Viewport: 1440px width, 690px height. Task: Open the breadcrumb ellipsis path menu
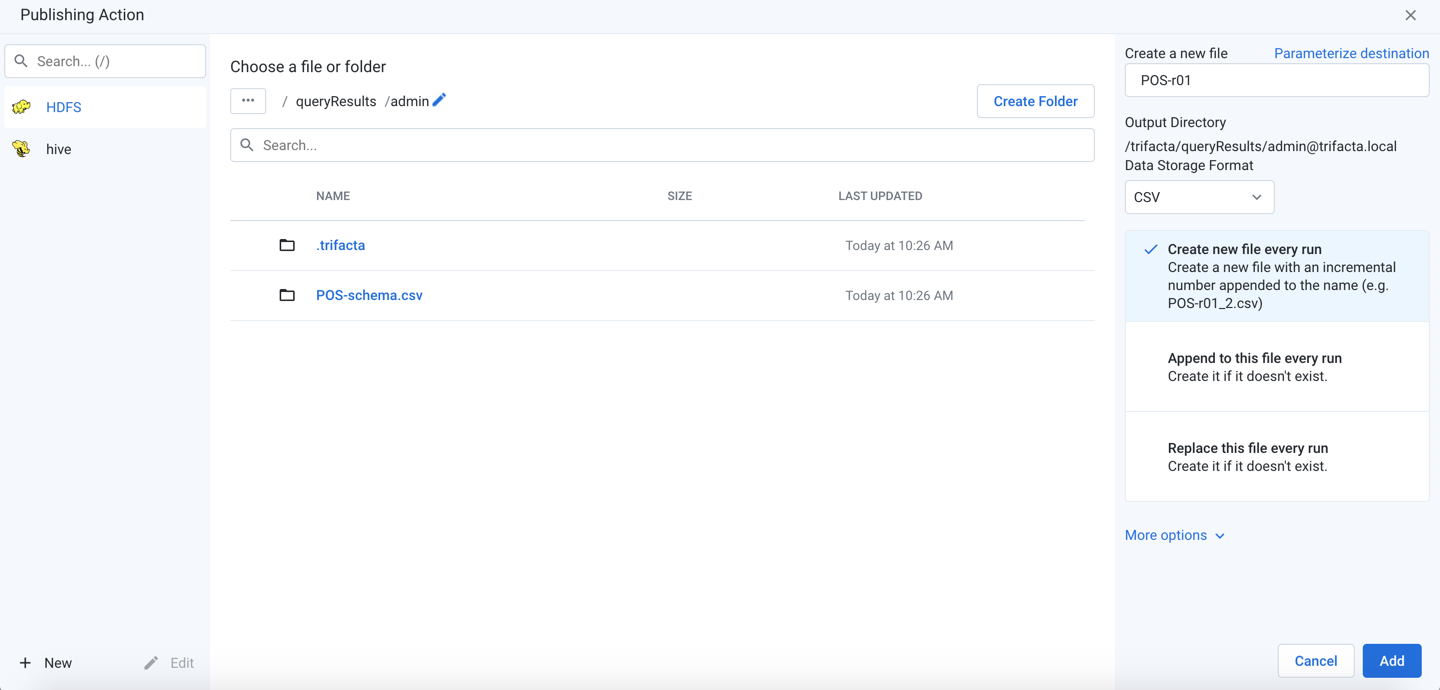click(248, 101)
